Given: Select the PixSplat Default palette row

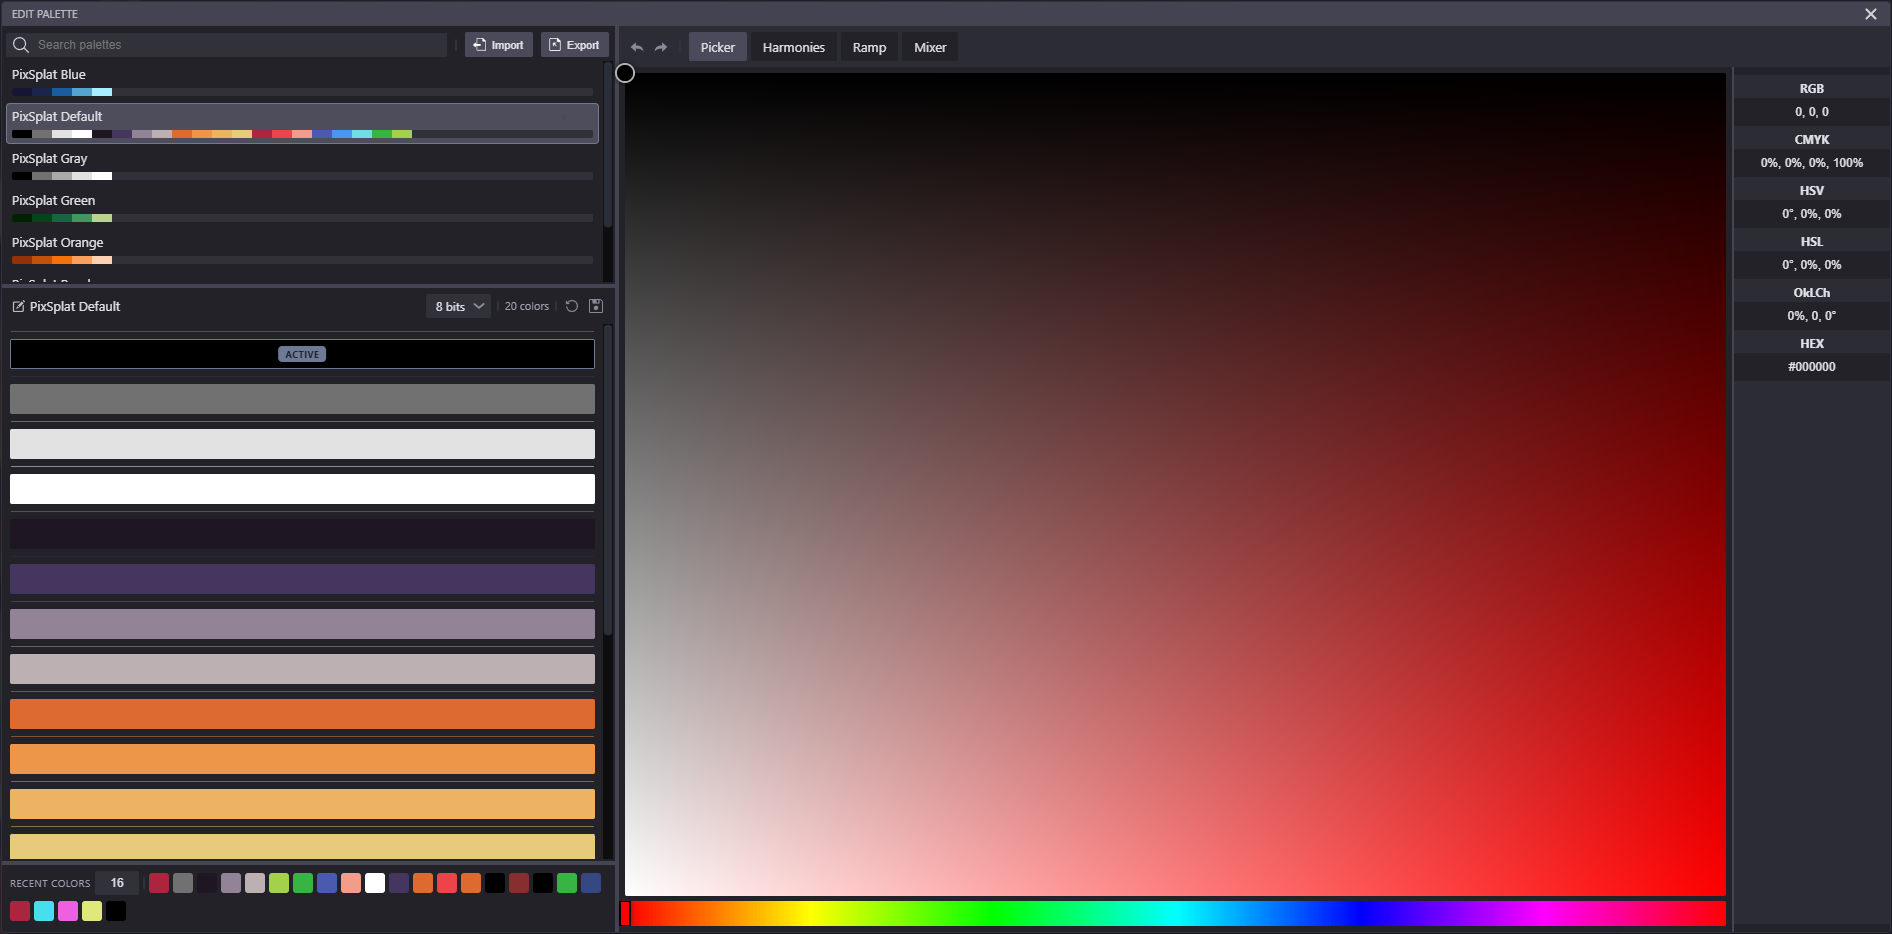Looking at the screenshot, I should 302,123.
